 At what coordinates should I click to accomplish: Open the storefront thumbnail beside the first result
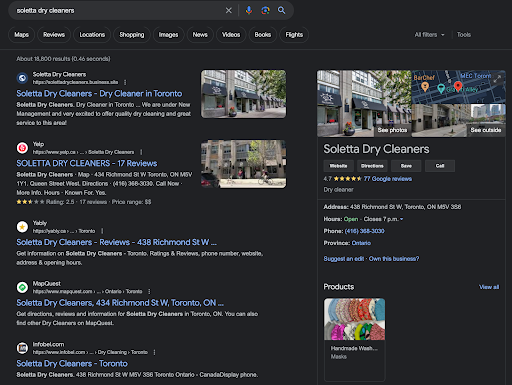(243, 94)
